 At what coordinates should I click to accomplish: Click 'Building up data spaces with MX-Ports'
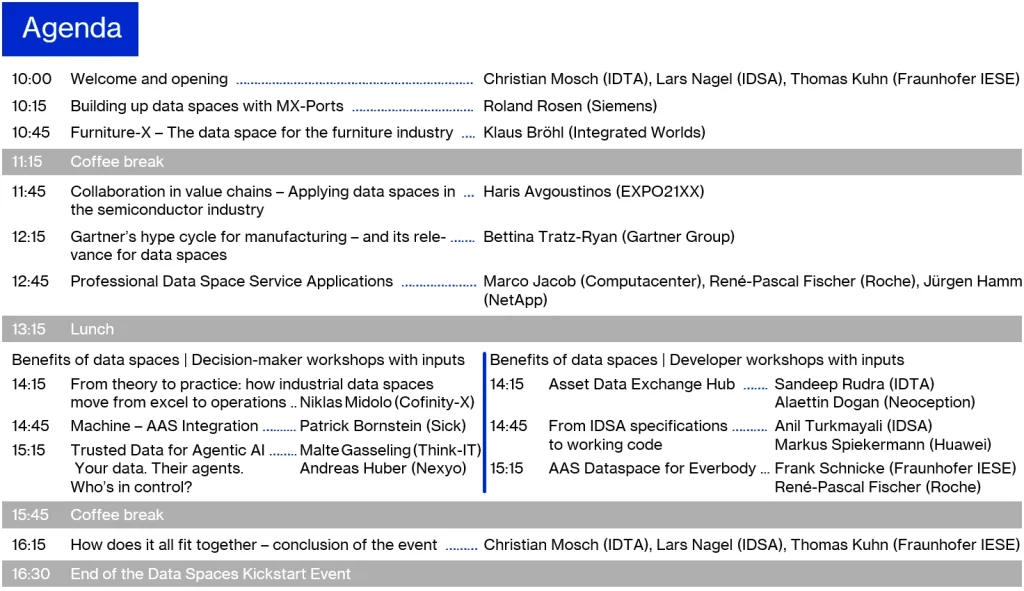point(206,106)
